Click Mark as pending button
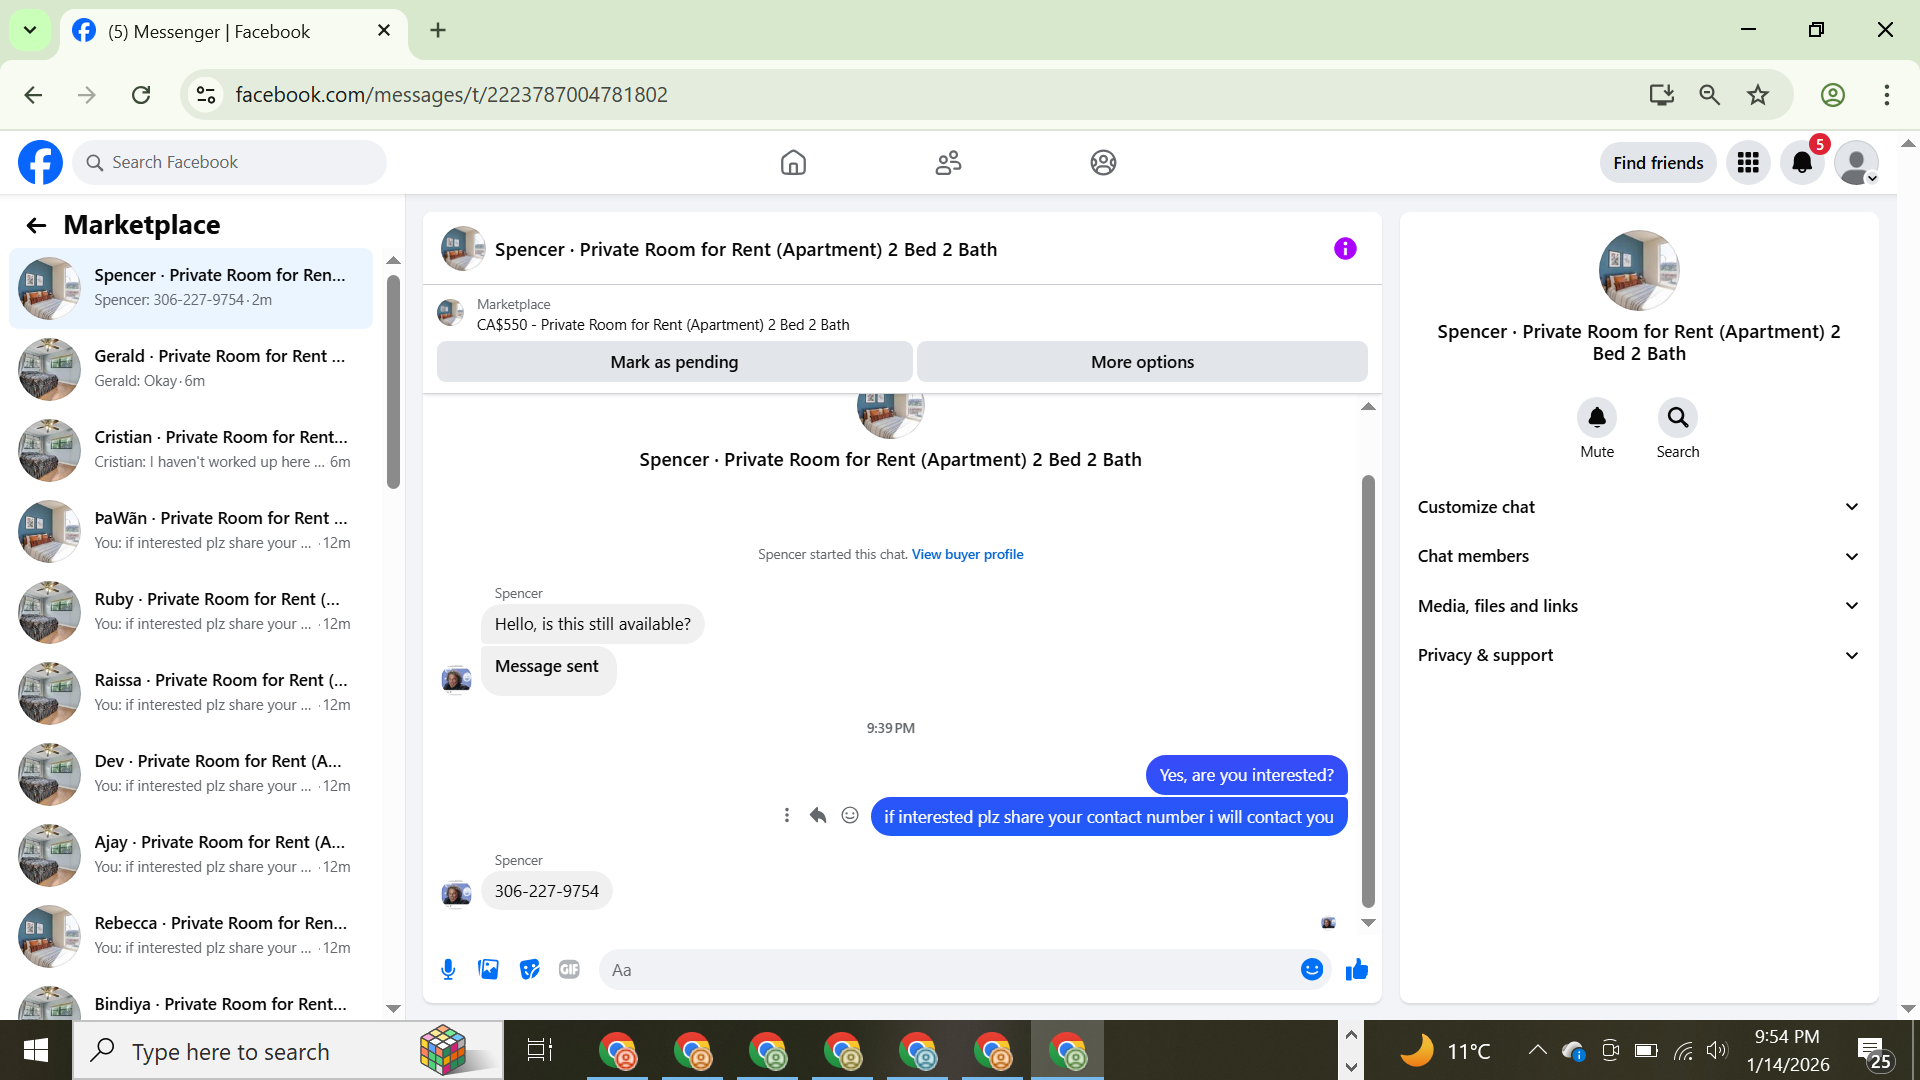The width and height of the screenshot is (1920, 1080). click(x=674, y=362)
